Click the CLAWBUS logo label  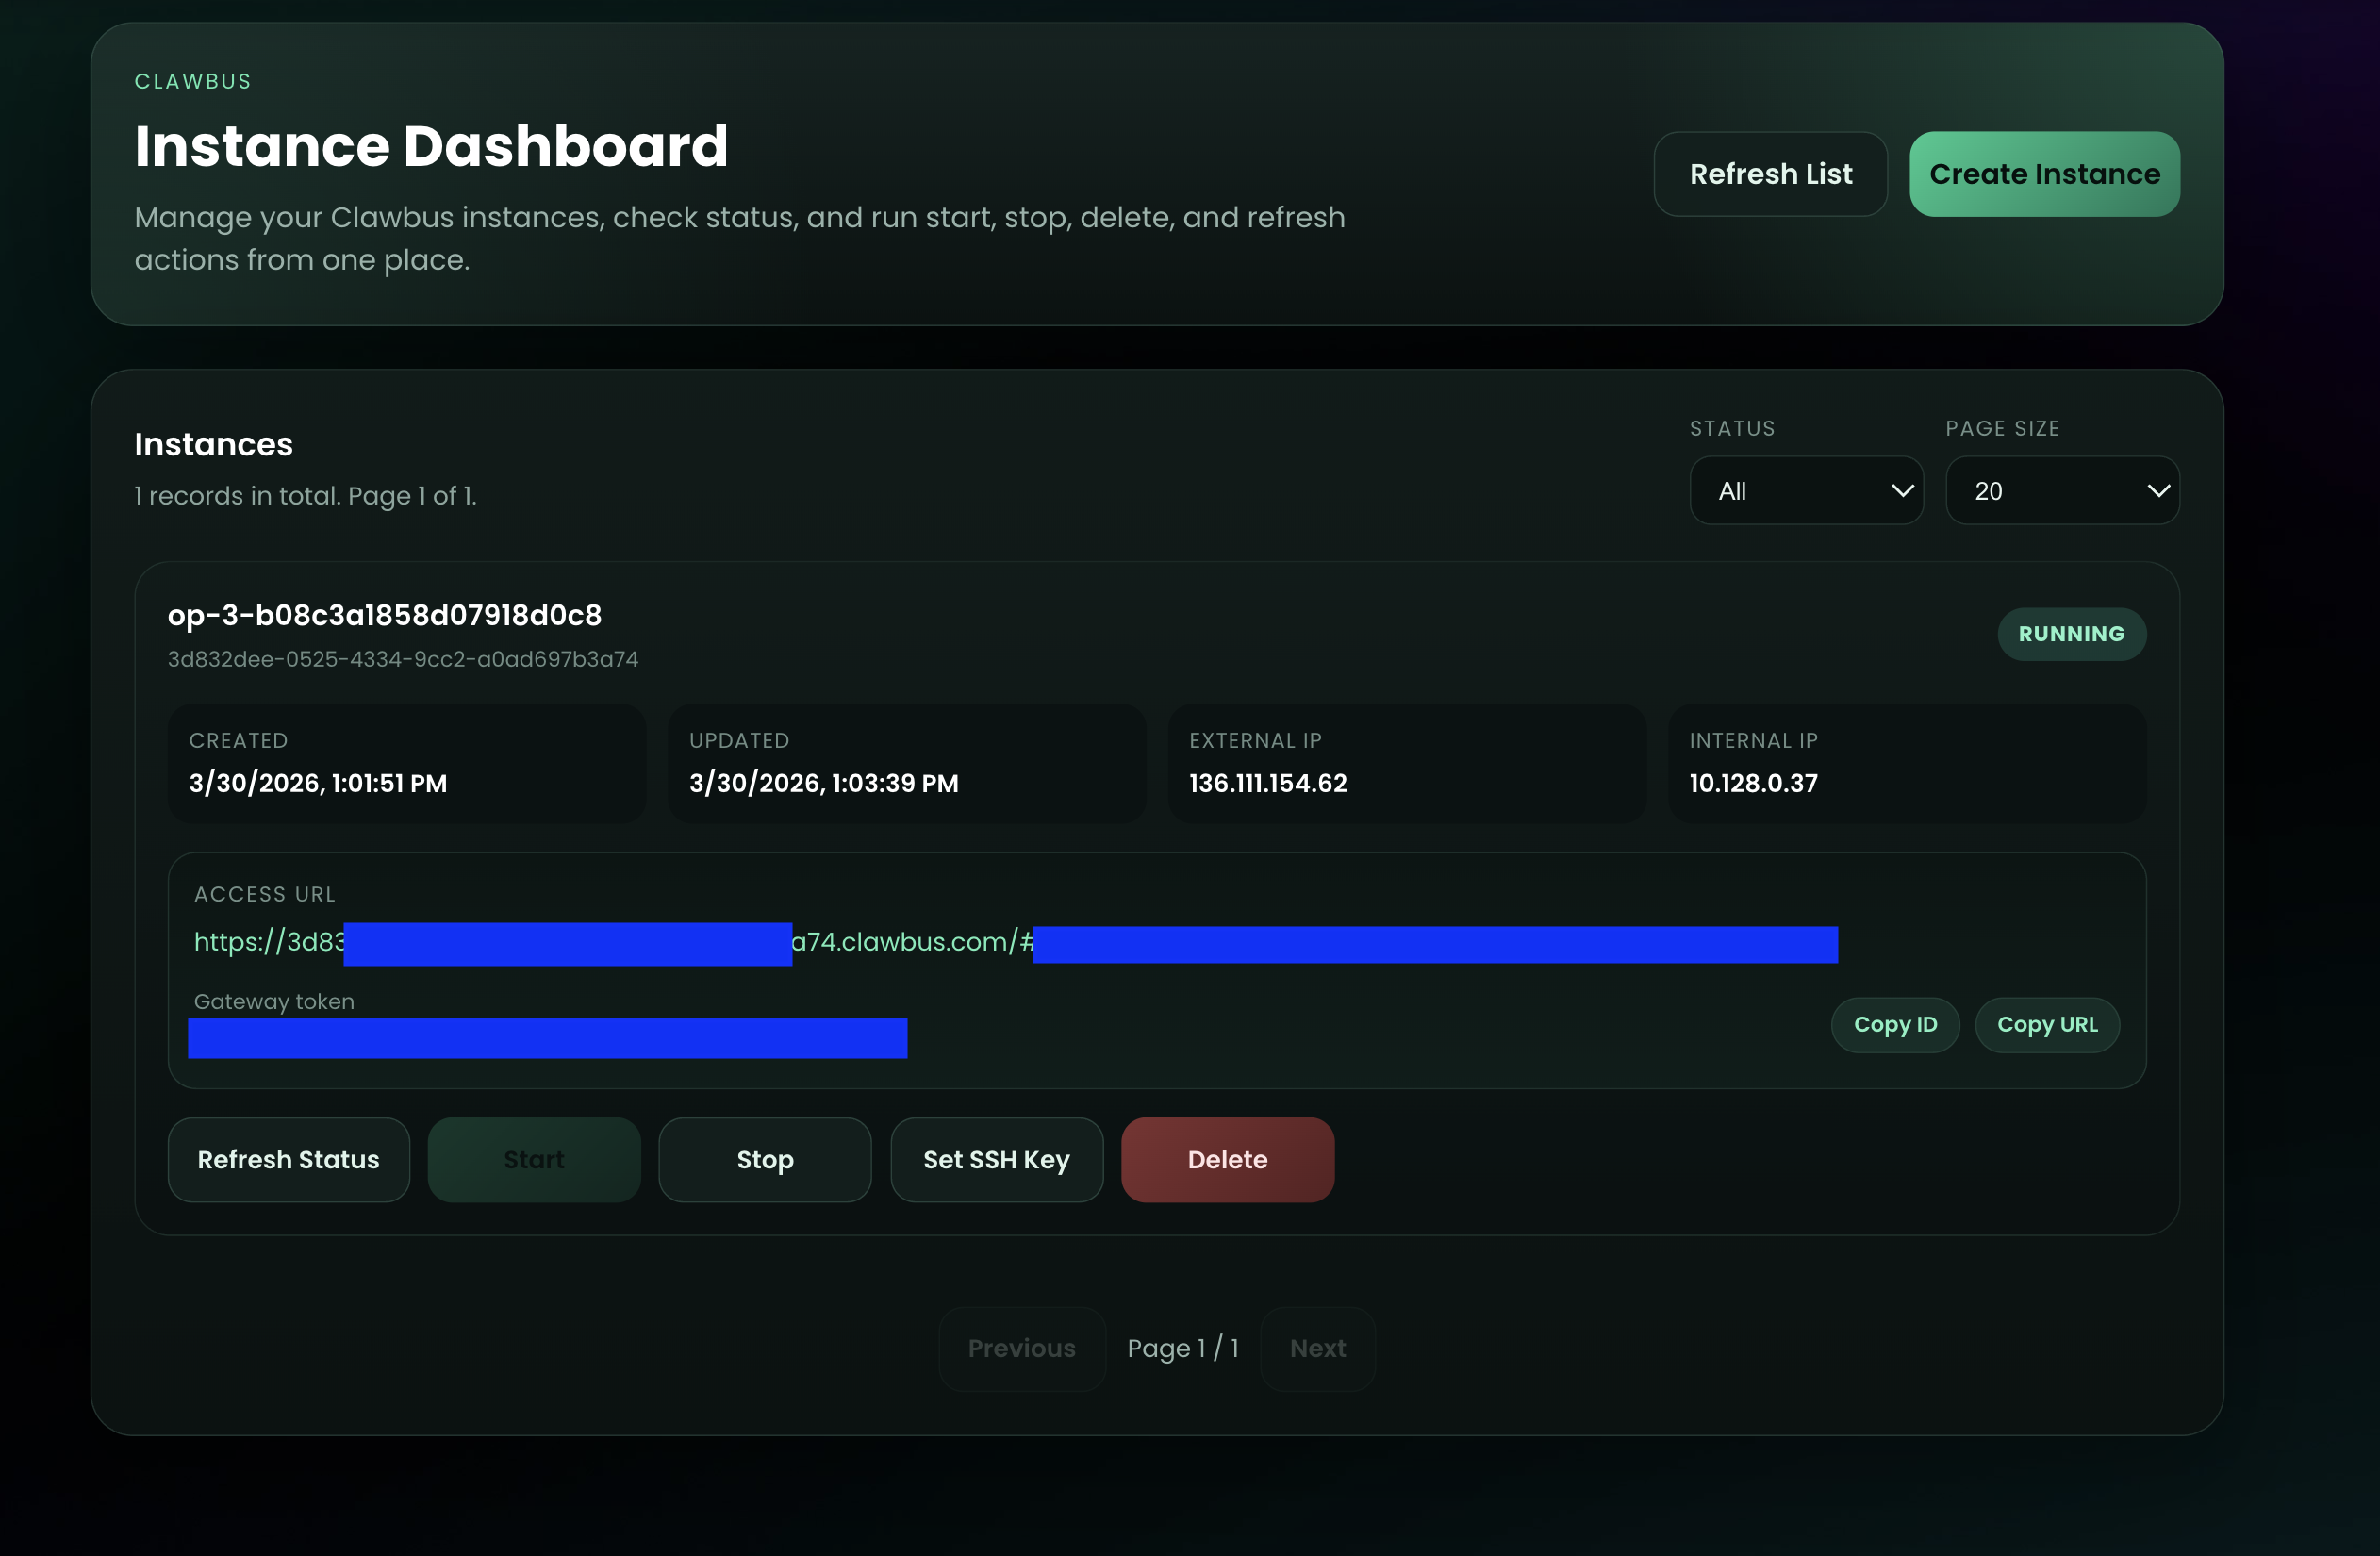(x=192, y=81)
